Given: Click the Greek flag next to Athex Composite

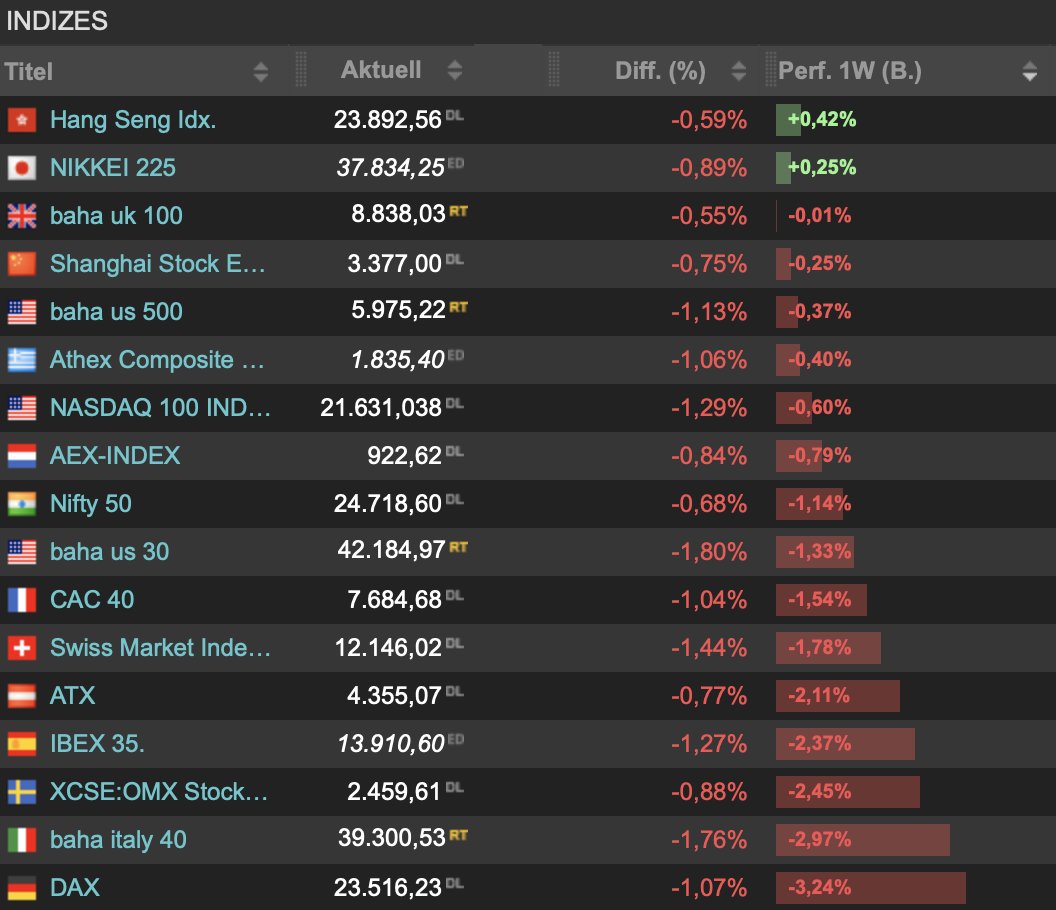Looking at the screenshot, I should (22, 360).
